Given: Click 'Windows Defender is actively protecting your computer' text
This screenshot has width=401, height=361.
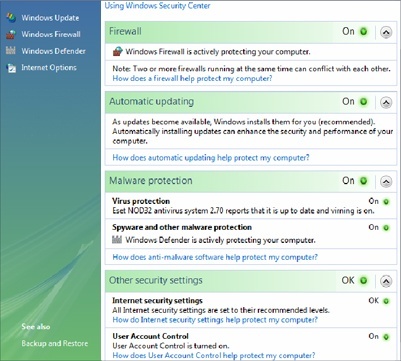Looking at the screenshot, I should pos(220,240).
